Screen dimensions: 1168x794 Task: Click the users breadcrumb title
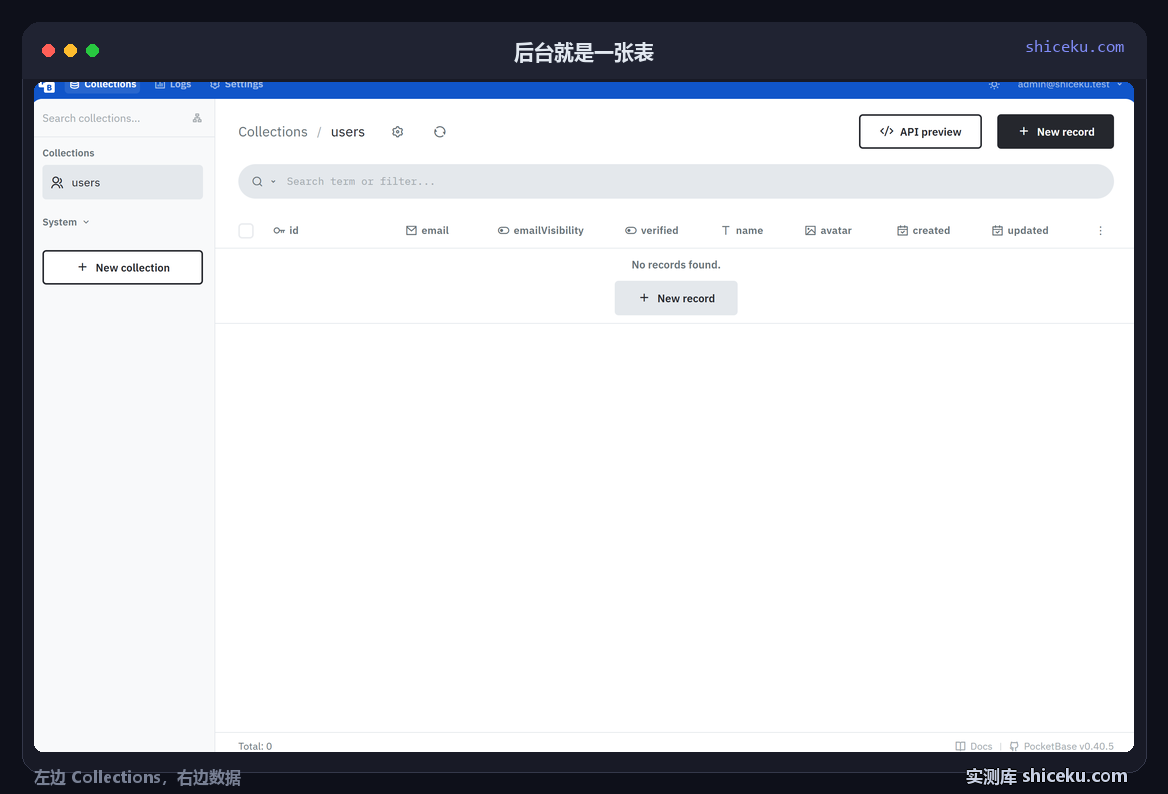tap(348, 132)
